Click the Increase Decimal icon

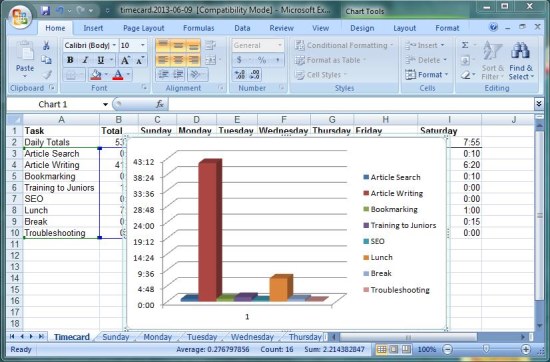[x=240, y=75]
